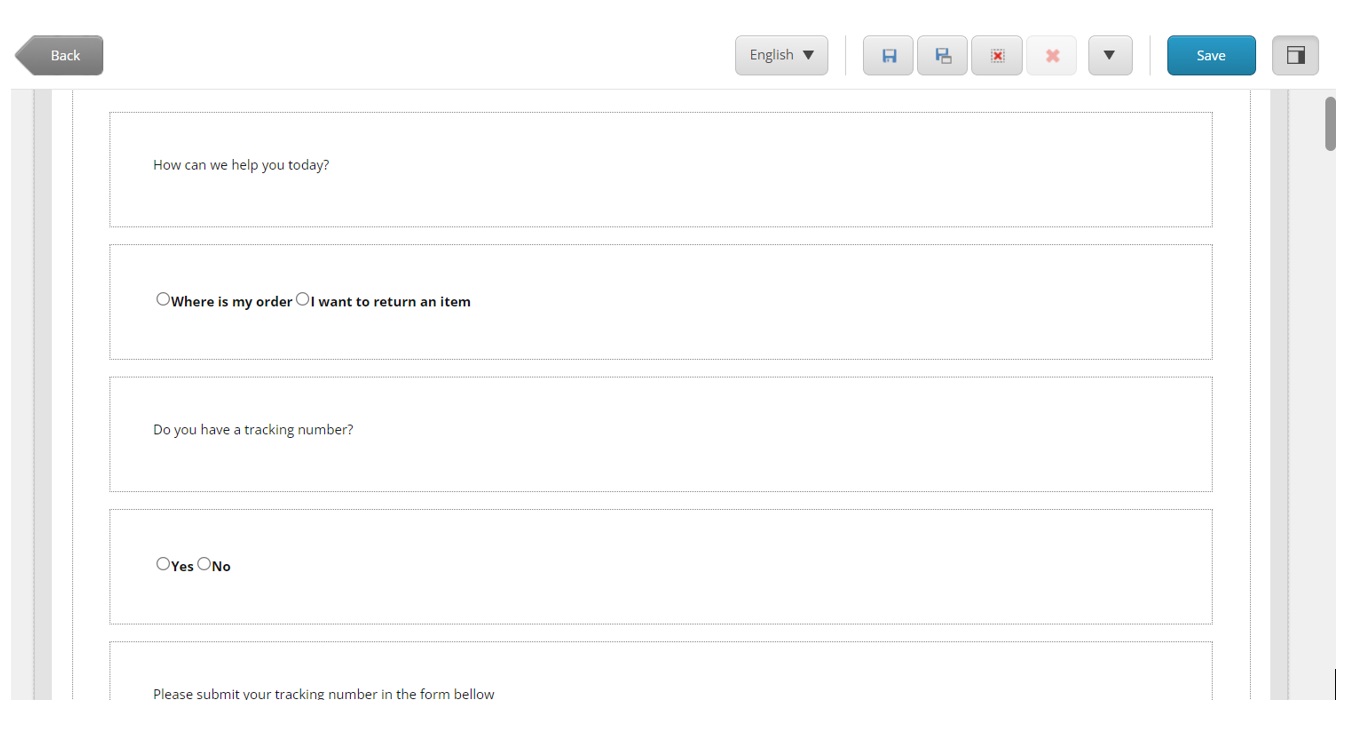Click the Save As icon
This screenshot has width=1354, height=729.
click(942, 55)
